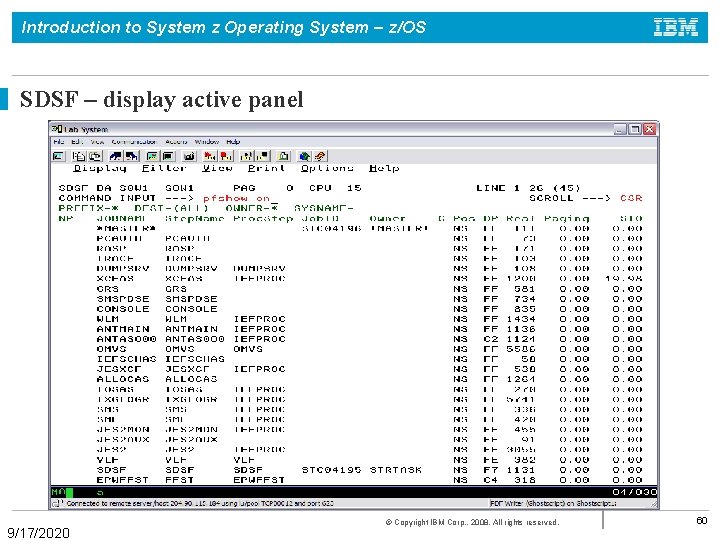
Task: Click GRS in the JOBNAME column
Action: (107, 289)
